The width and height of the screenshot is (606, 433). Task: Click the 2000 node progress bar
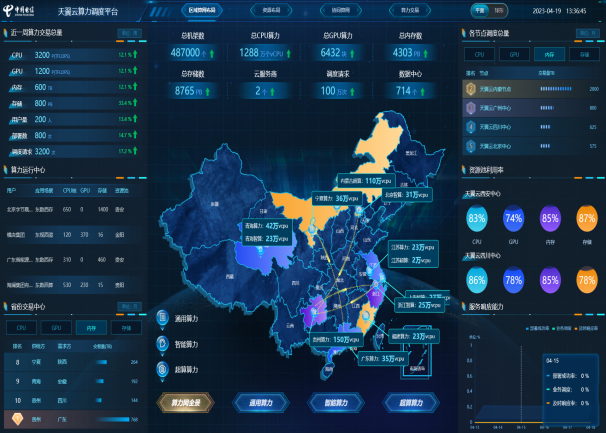click(x=556, y=89)
